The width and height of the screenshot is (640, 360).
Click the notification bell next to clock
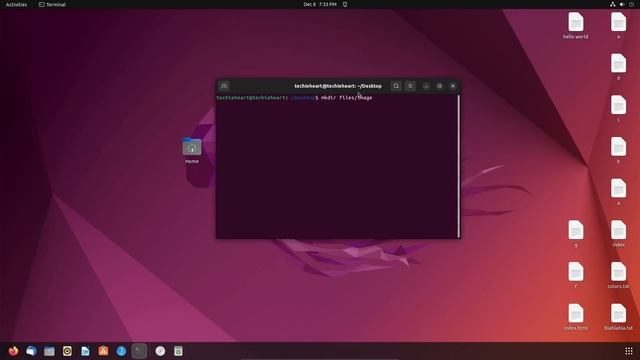pos(345,4)
